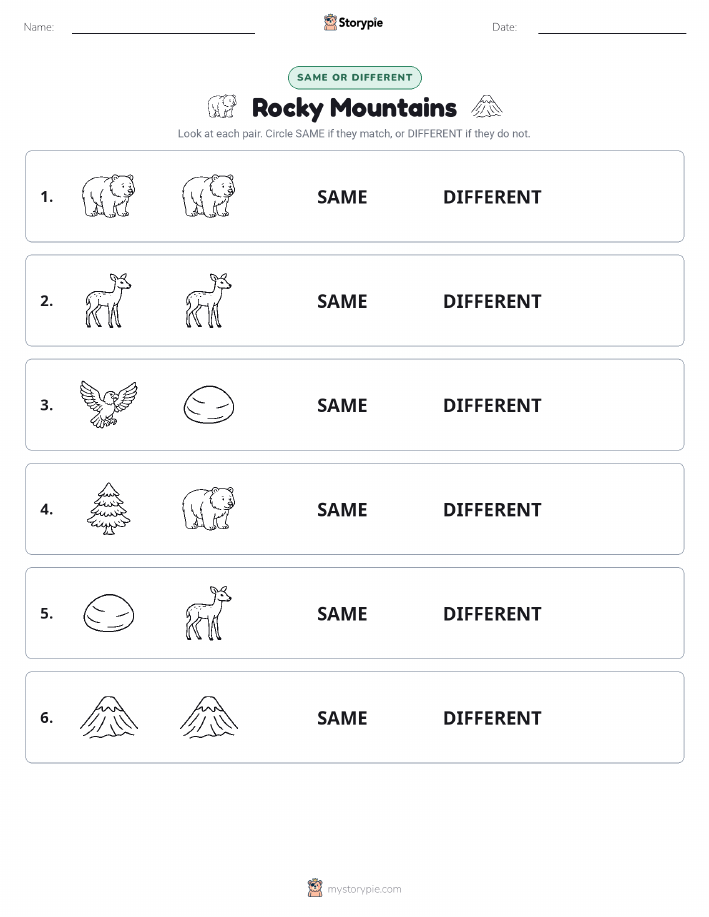This screenshot has width=709, height=917.
Task: Click the Storypie logo at top
Action: click(353, 23)
